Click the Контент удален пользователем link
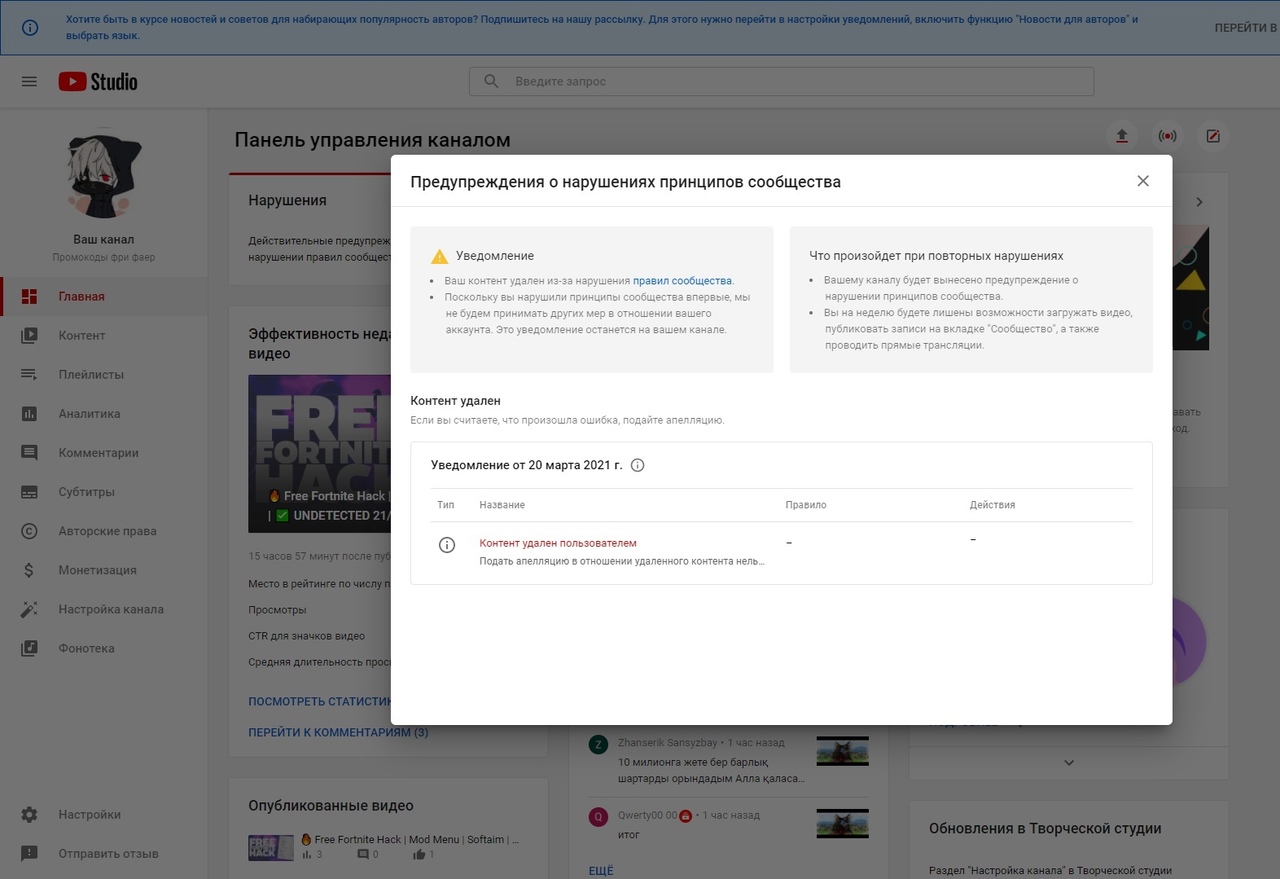Image resolution: width=1280 pixels, height=879 pixels. 558,543
